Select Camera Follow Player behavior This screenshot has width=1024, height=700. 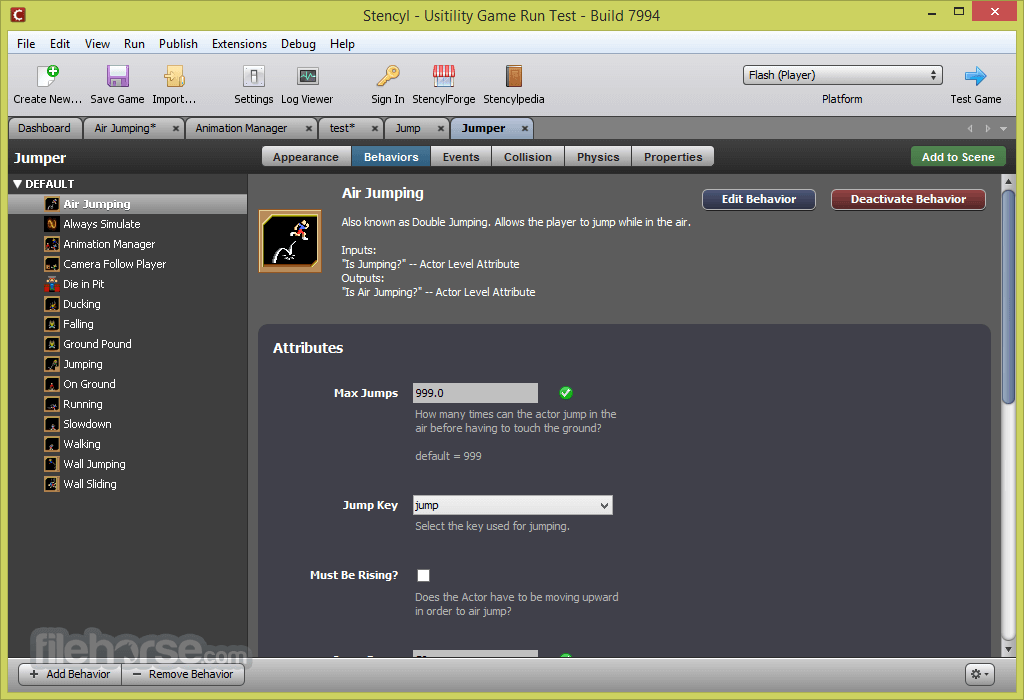(128, 264)
